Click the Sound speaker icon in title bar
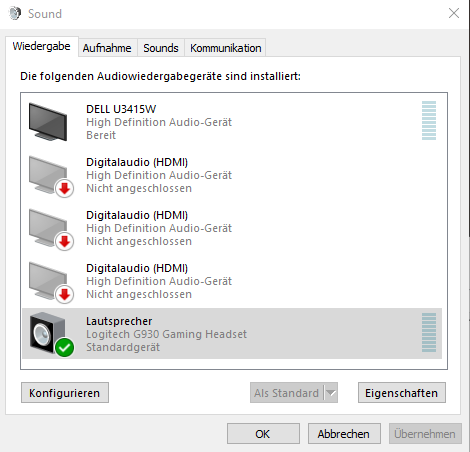Screen dimensions: 470x452 pyautogui.click(x=15, y=14)
